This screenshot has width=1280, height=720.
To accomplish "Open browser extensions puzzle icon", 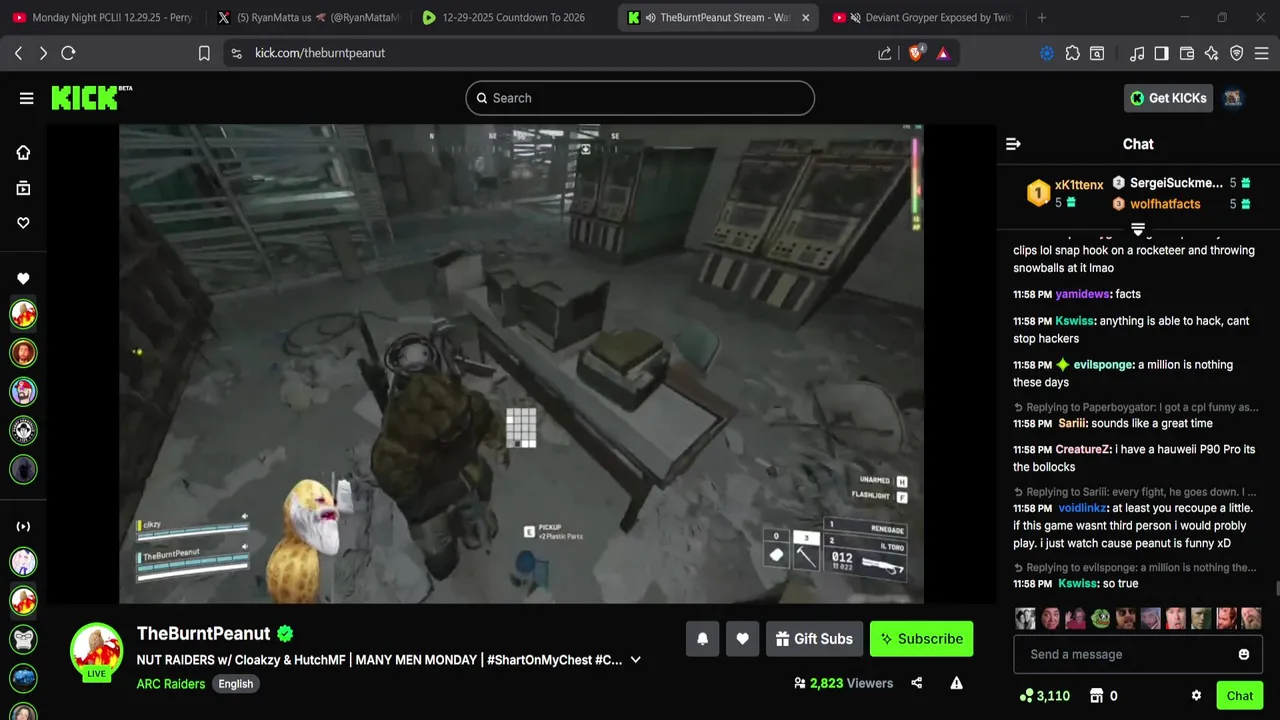I will (1072, 53).
